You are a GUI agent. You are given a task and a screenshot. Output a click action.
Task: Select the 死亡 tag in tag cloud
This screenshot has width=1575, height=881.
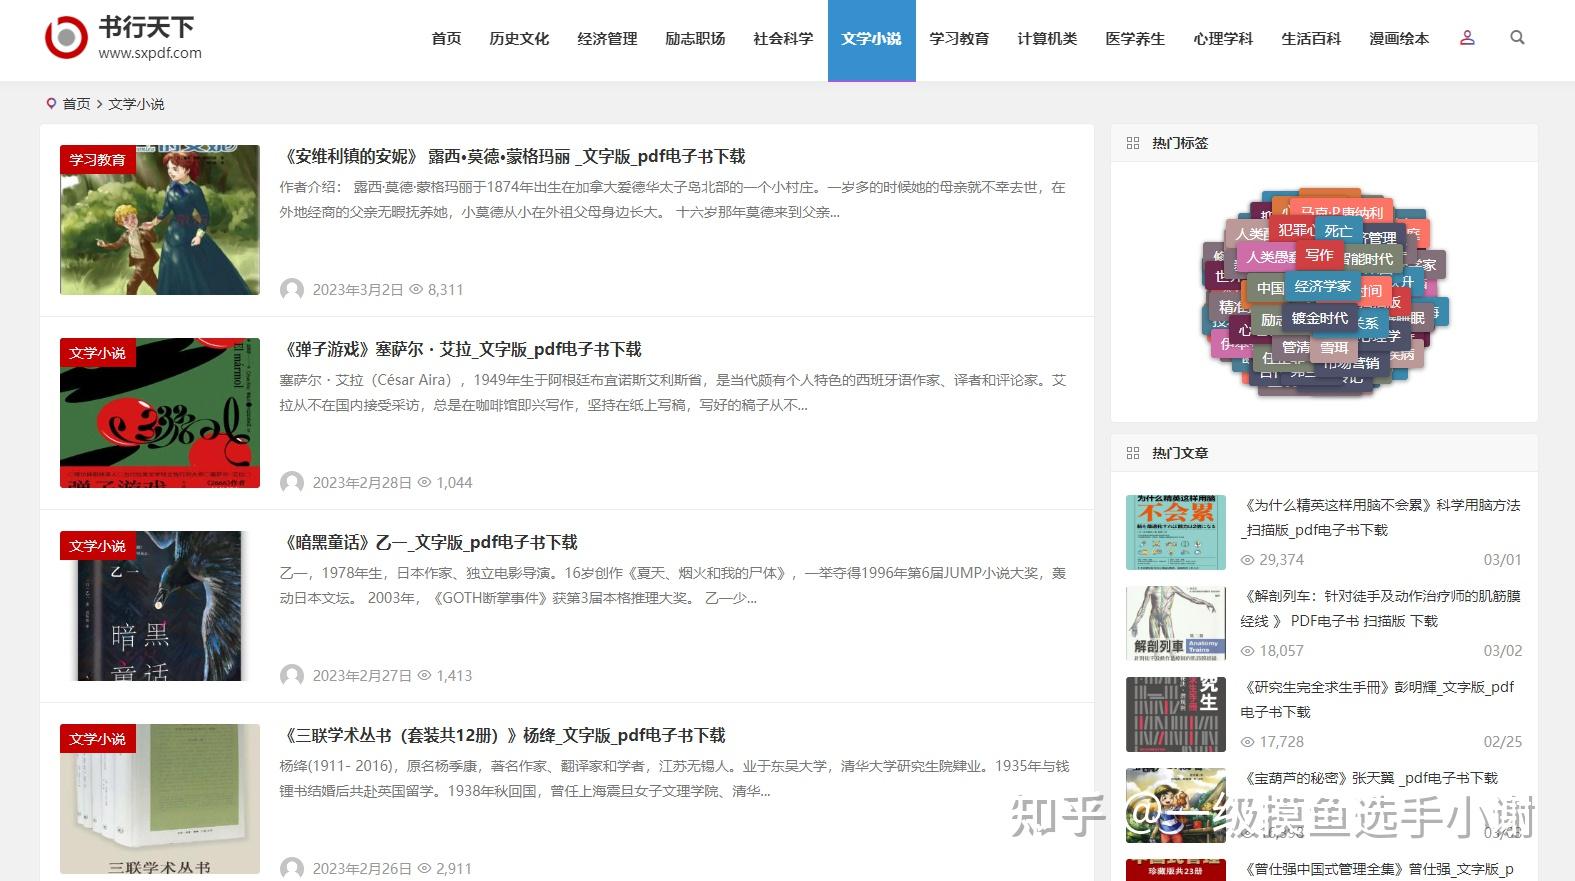1338,231
